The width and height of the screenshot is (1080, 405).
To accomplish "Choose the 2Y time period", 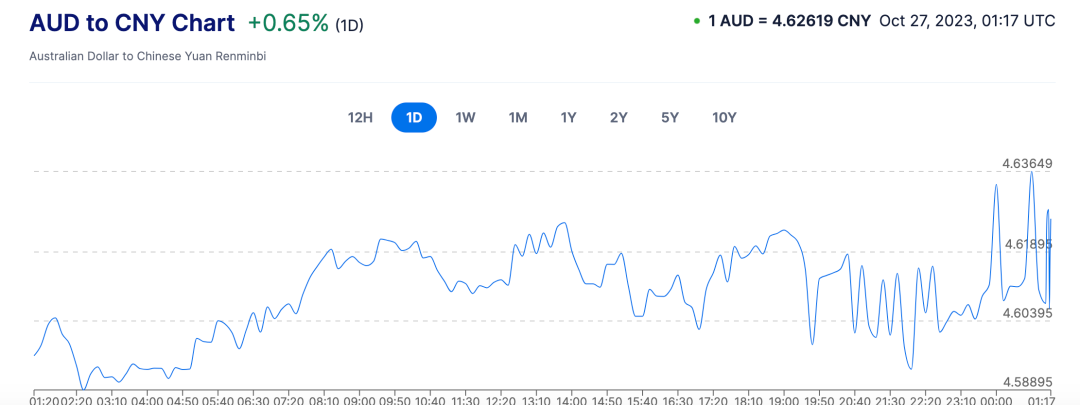I will pos(619,117).
